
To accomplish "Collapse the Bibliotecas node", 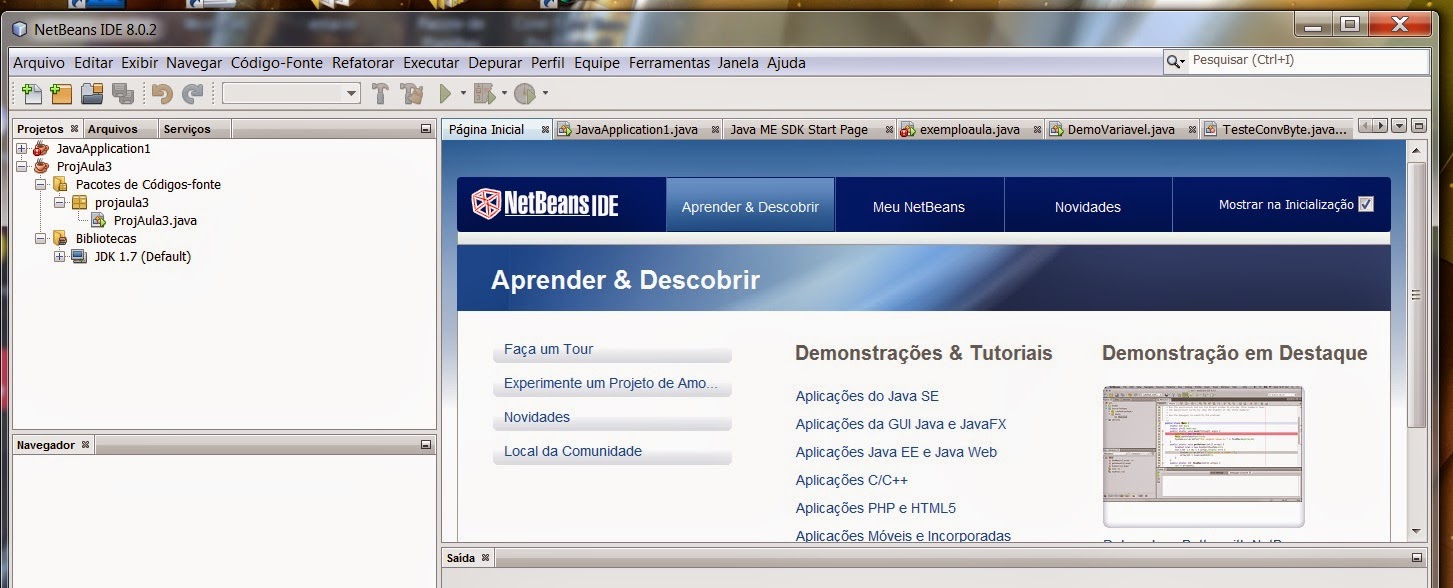I will (41, 238).
